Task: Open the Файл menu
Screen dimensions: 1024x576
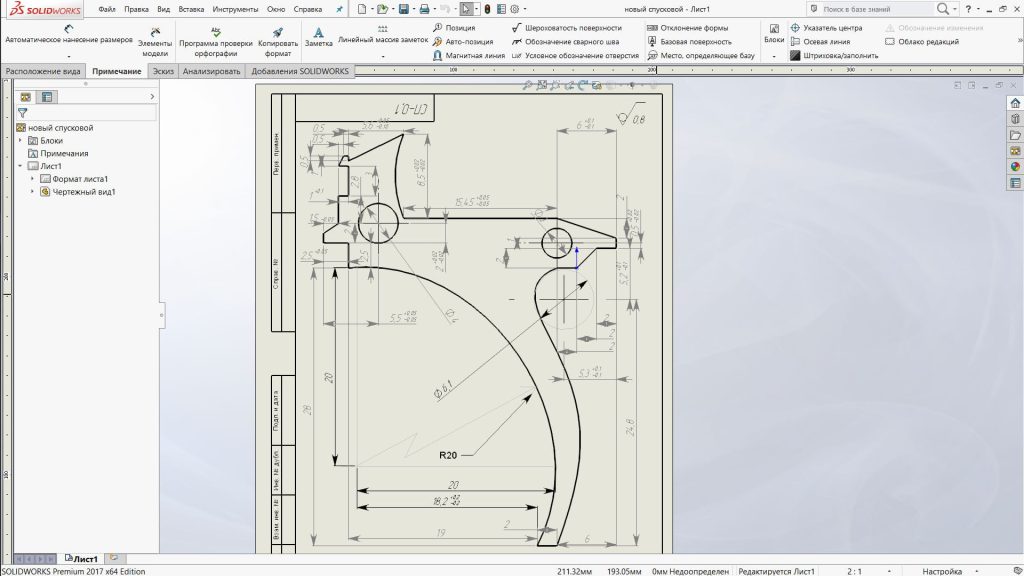Action: point(106,9)
